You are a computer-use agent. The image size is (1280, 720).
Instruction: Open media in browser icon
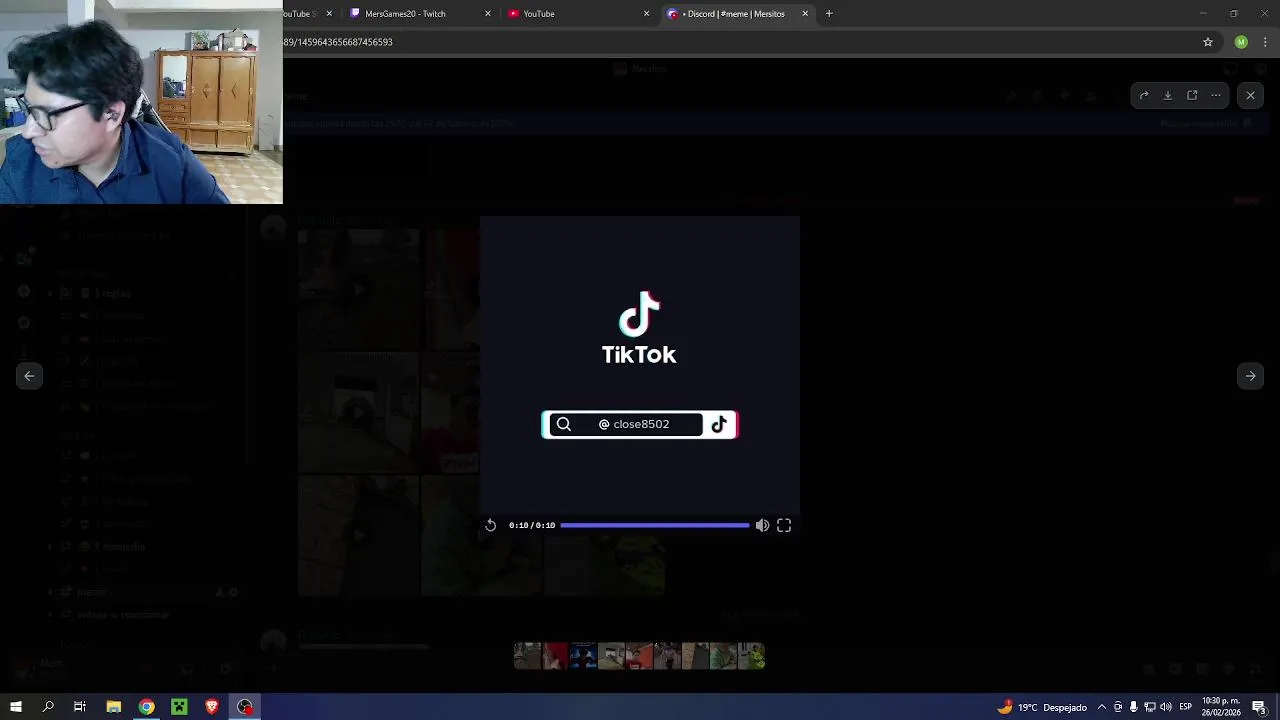pyautogui.click(x=1192, y=95)
